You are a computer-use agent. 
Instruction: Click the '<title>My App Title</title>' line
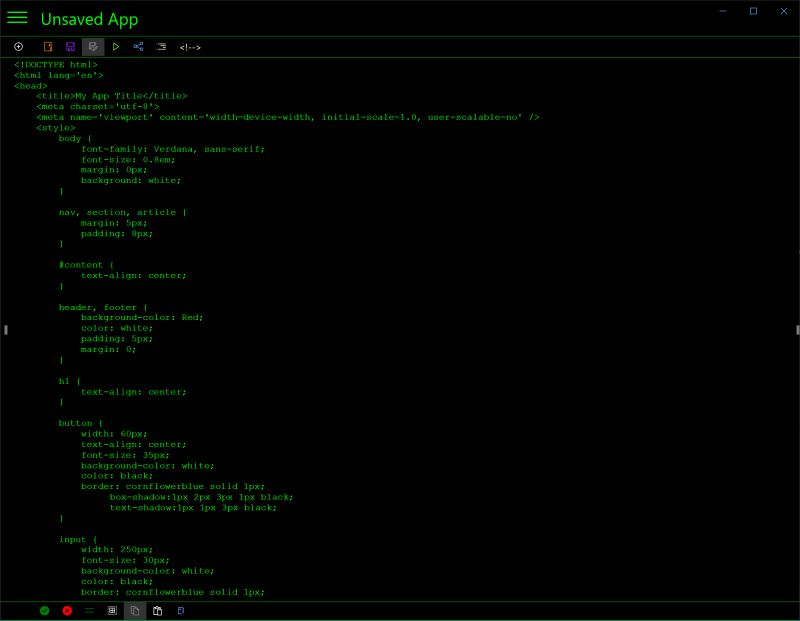point(112,96)
